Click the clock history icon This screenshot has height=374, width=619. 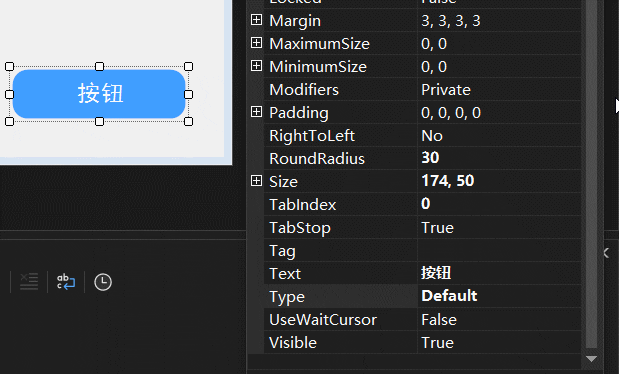coord(103,282)
